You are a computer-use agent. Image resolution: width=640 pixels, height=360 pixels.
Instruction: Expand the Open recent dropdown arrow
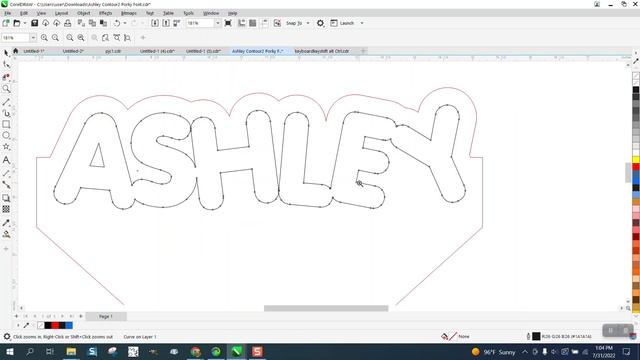point(24,23)
